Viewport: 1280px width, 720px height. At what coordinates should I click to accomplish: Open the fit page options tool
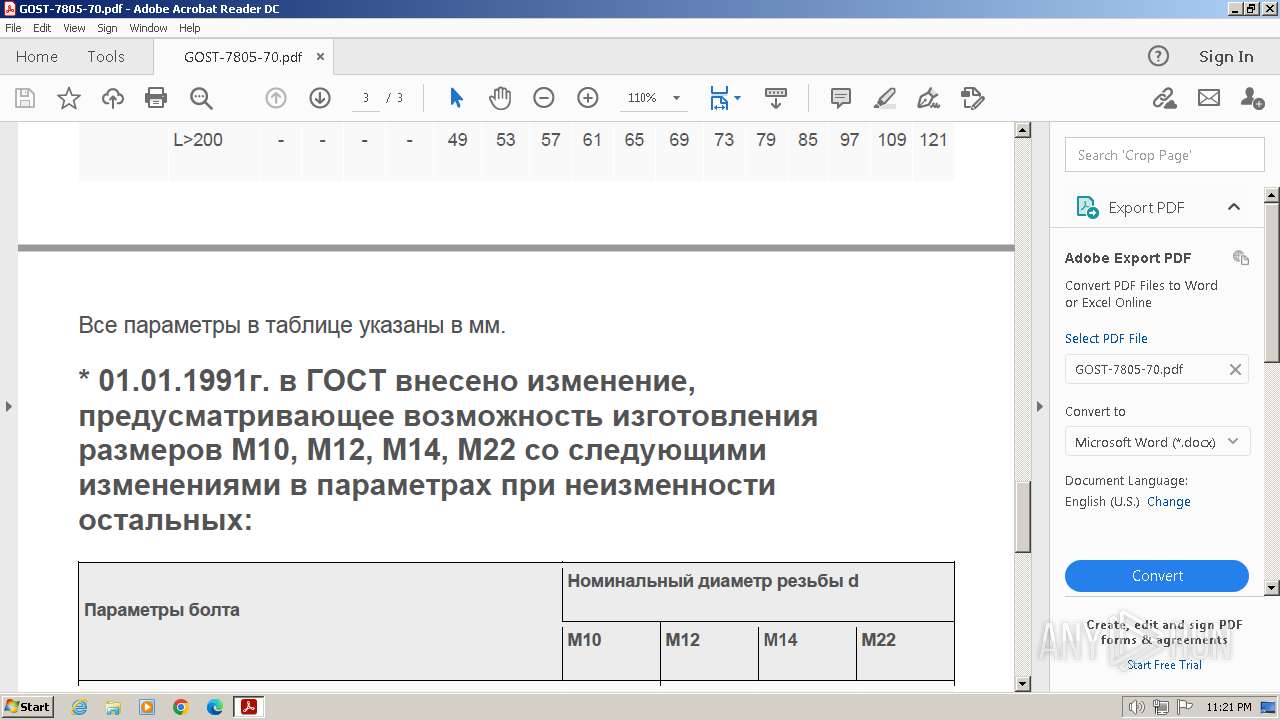pos(725,98)
